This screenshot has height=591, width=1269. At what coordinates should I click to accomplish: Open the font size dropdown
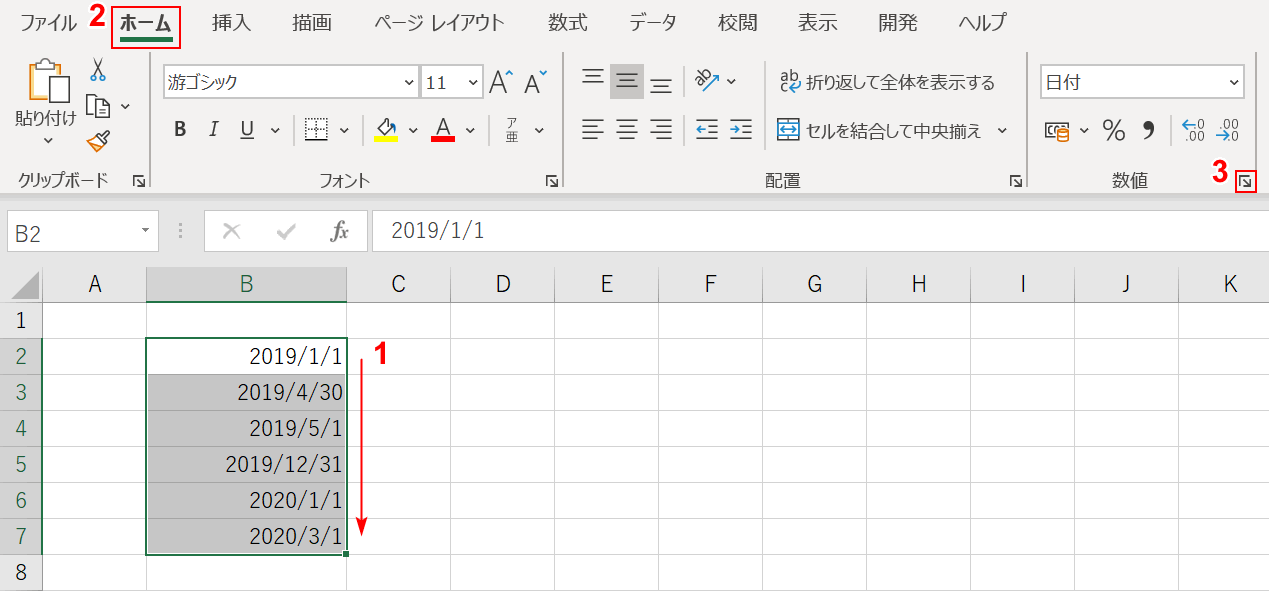pos(473,82)
